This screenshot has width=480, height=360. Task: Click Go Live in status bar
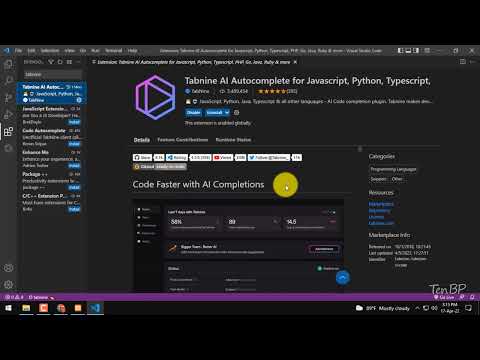pyautogui.click(x=444, y=297)
